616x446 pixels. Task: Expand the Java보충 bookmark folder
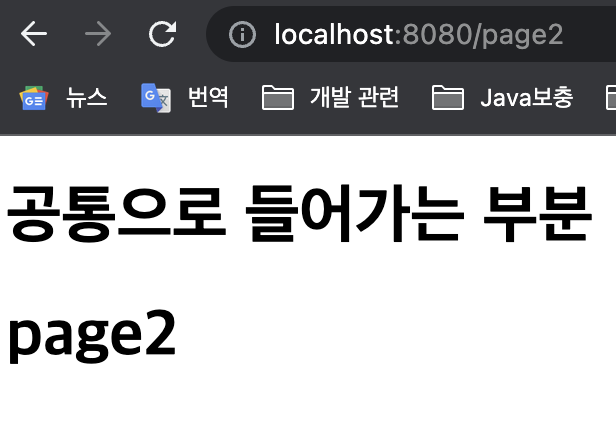tap(527, 97)
